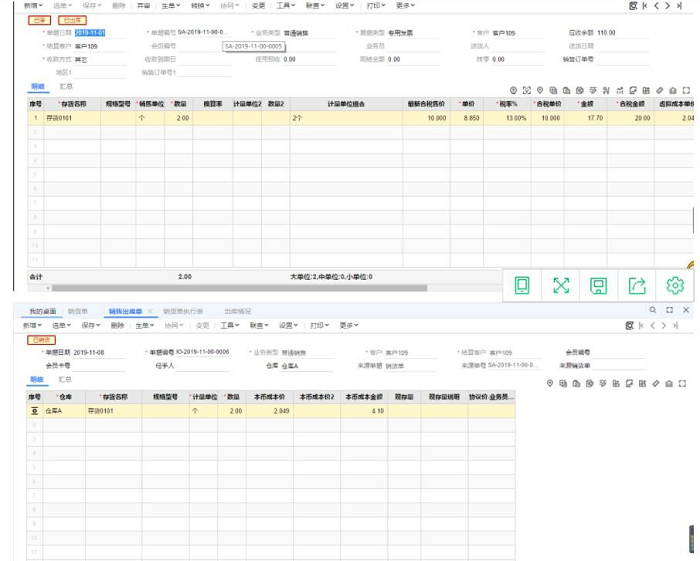This screenshot has height=561, width=700.
Task: Click 删除 button in lower outbound form
Action: 117,325
